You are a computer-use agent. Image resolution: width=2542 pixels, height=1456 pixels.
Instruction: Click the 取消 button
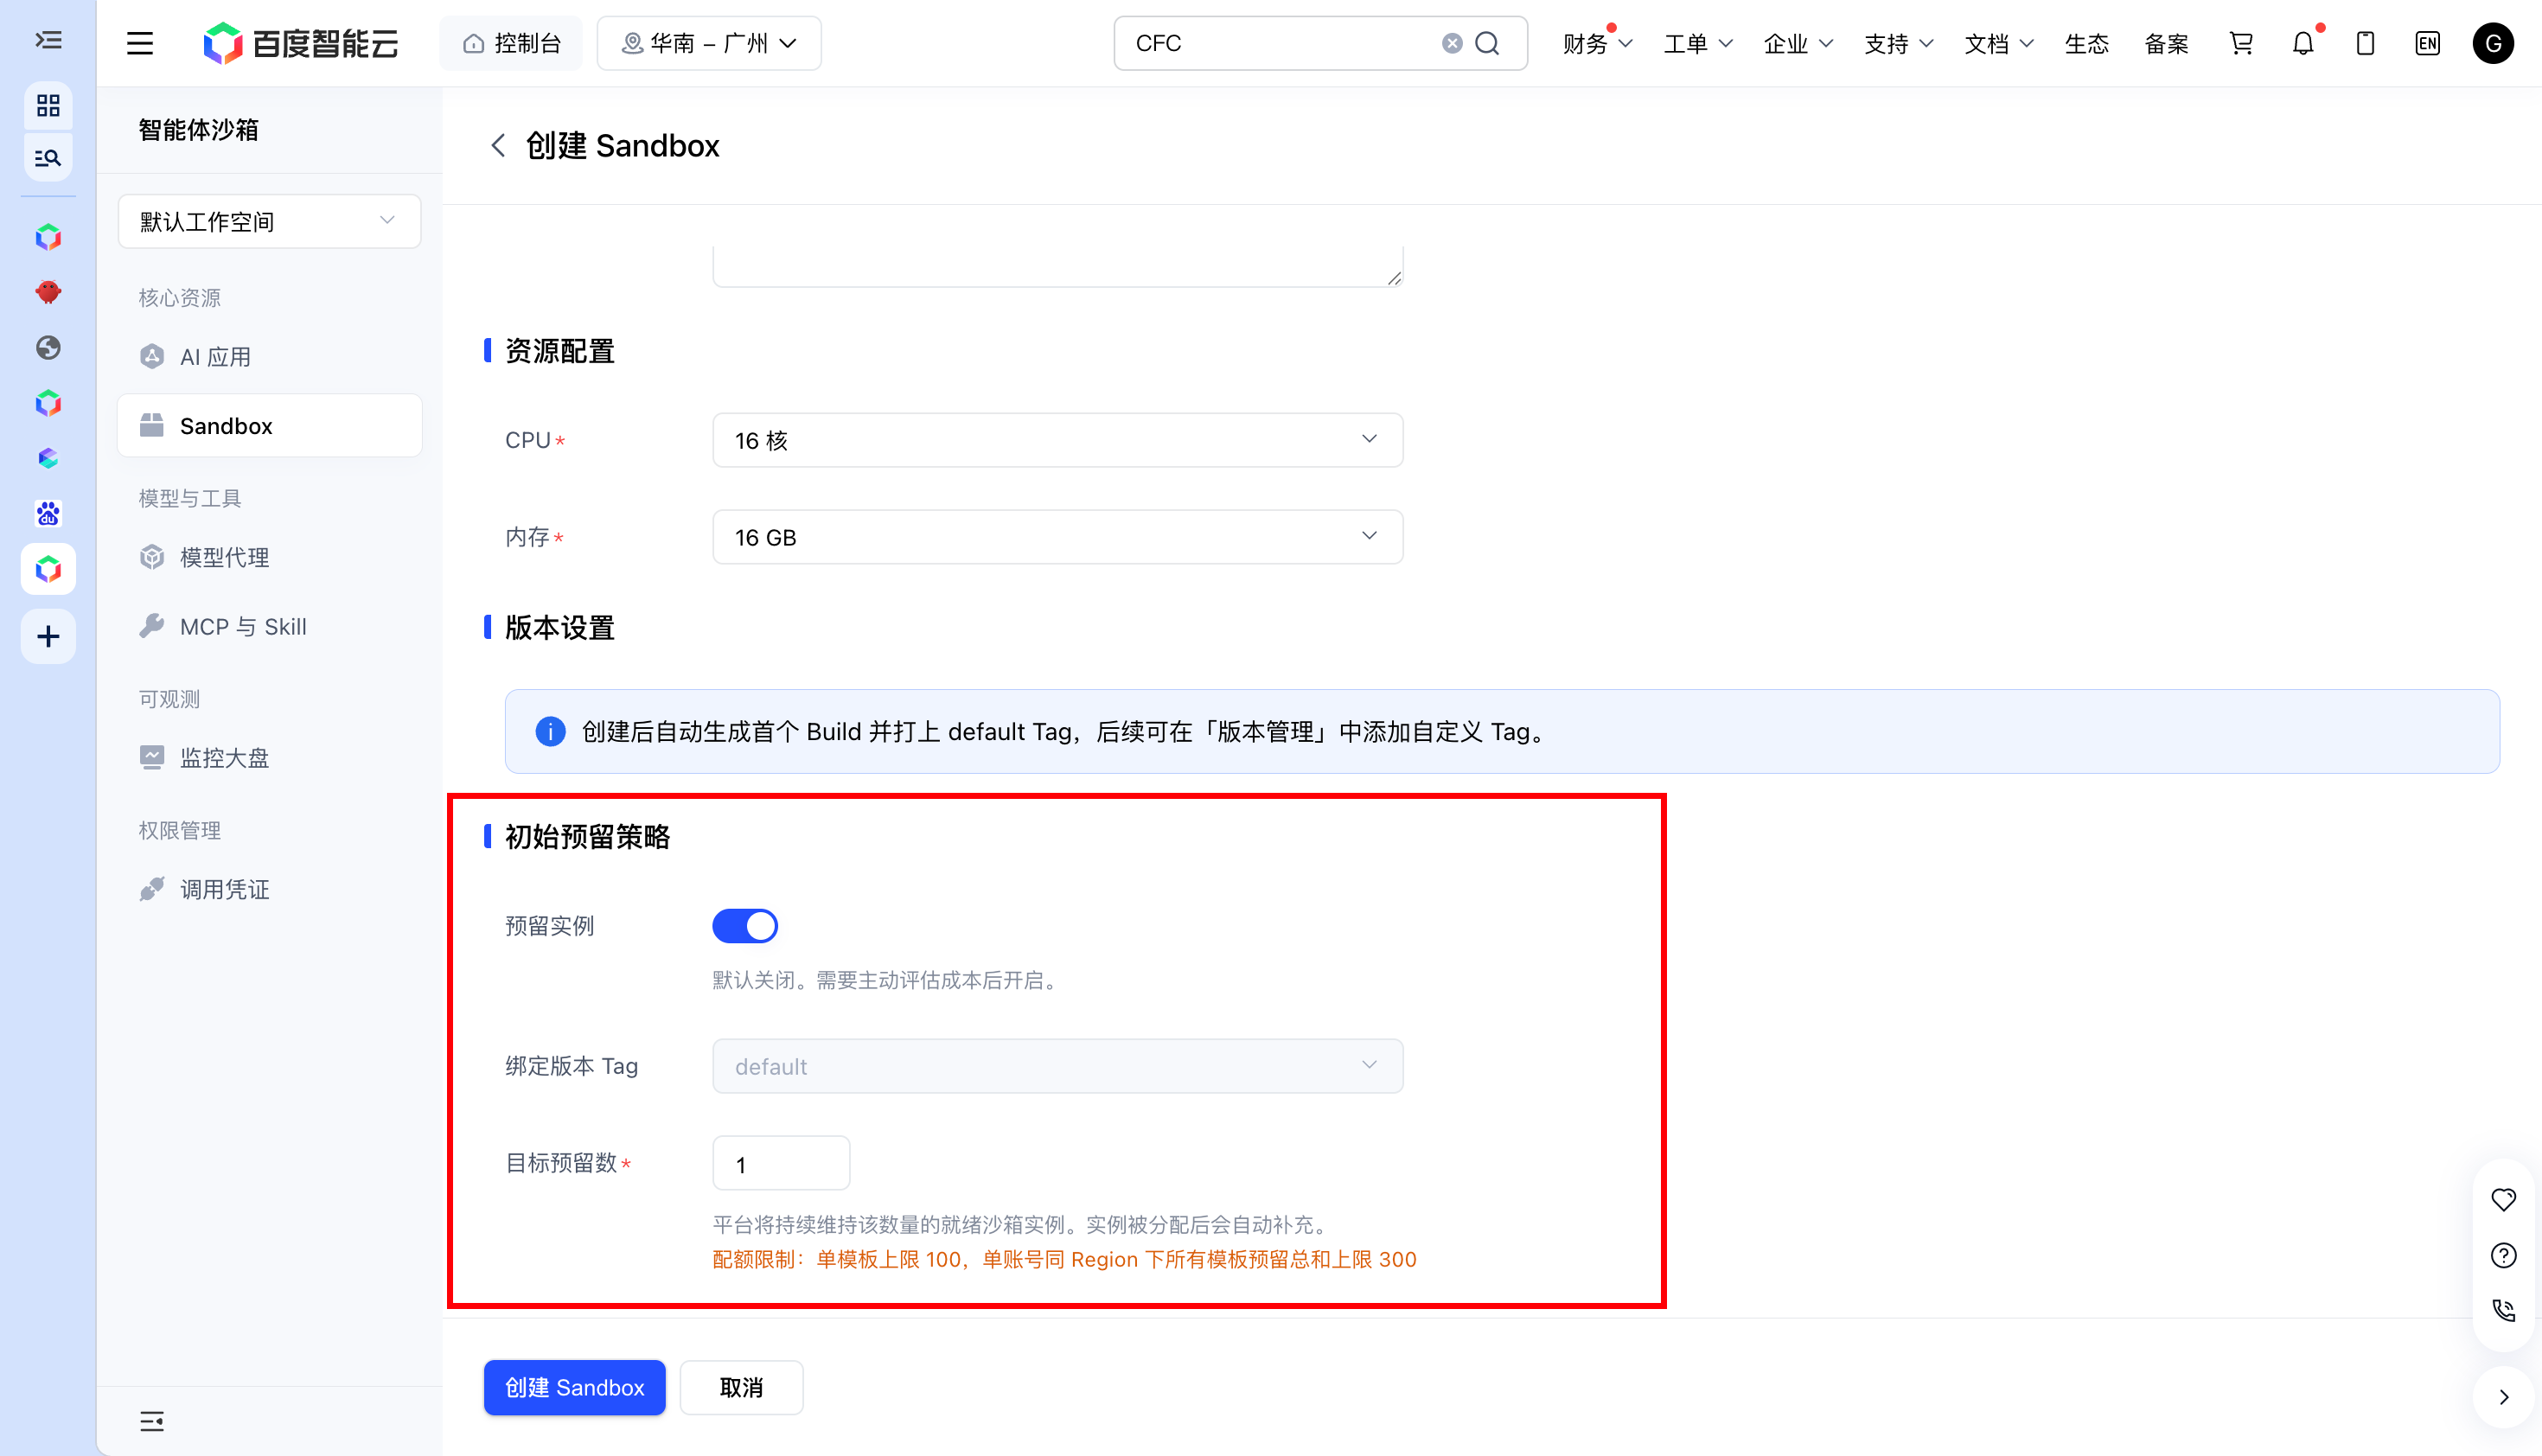point(741,1387)
